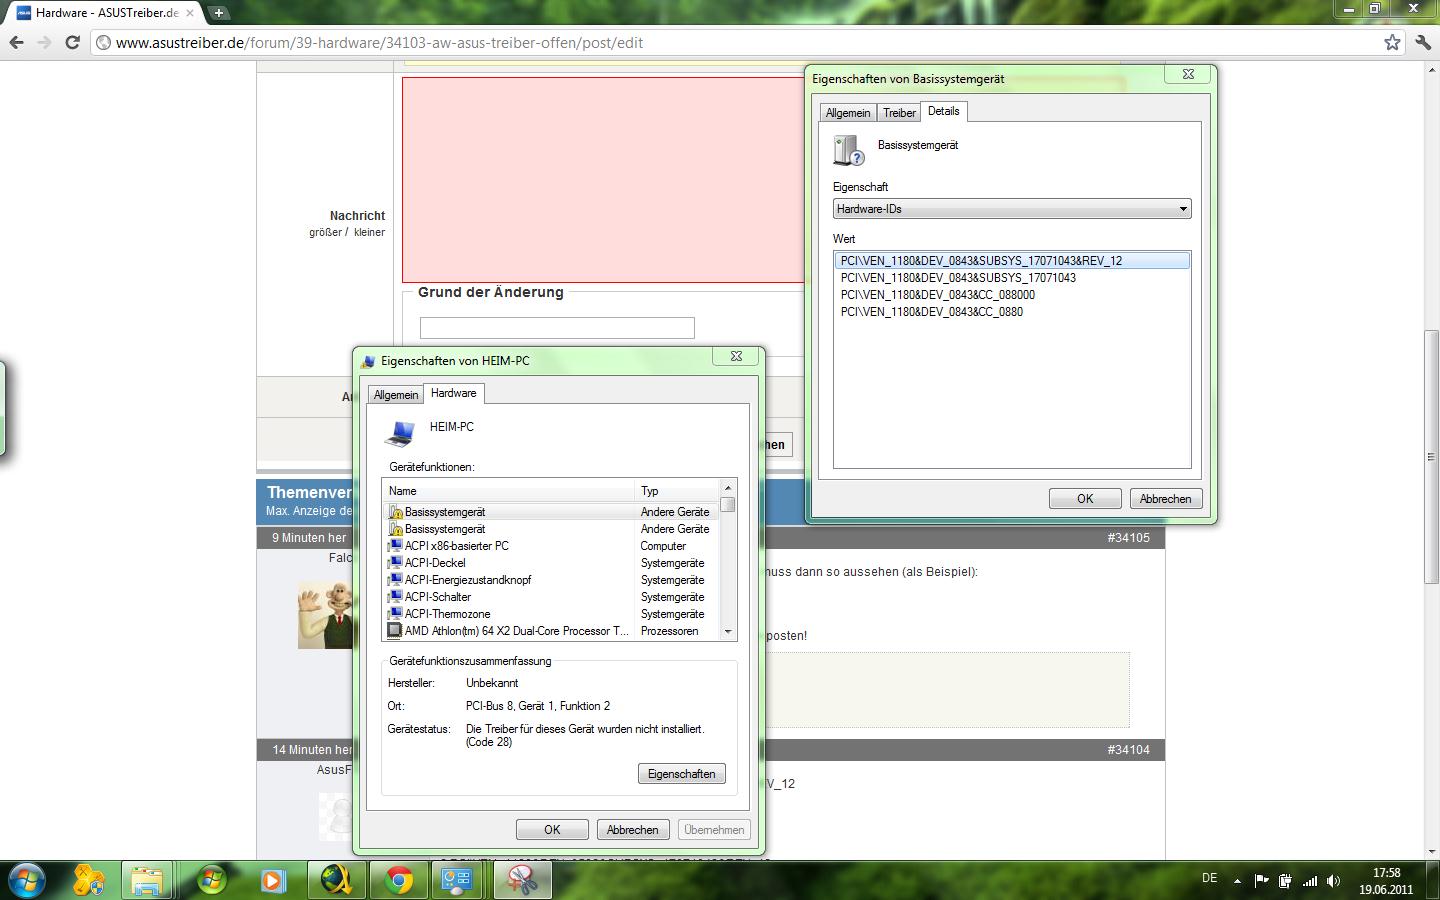1440x900 pixels.
Task: Select the ACPI-Thermozone device row
Action: pyautogui.click(x=447, y=614)
